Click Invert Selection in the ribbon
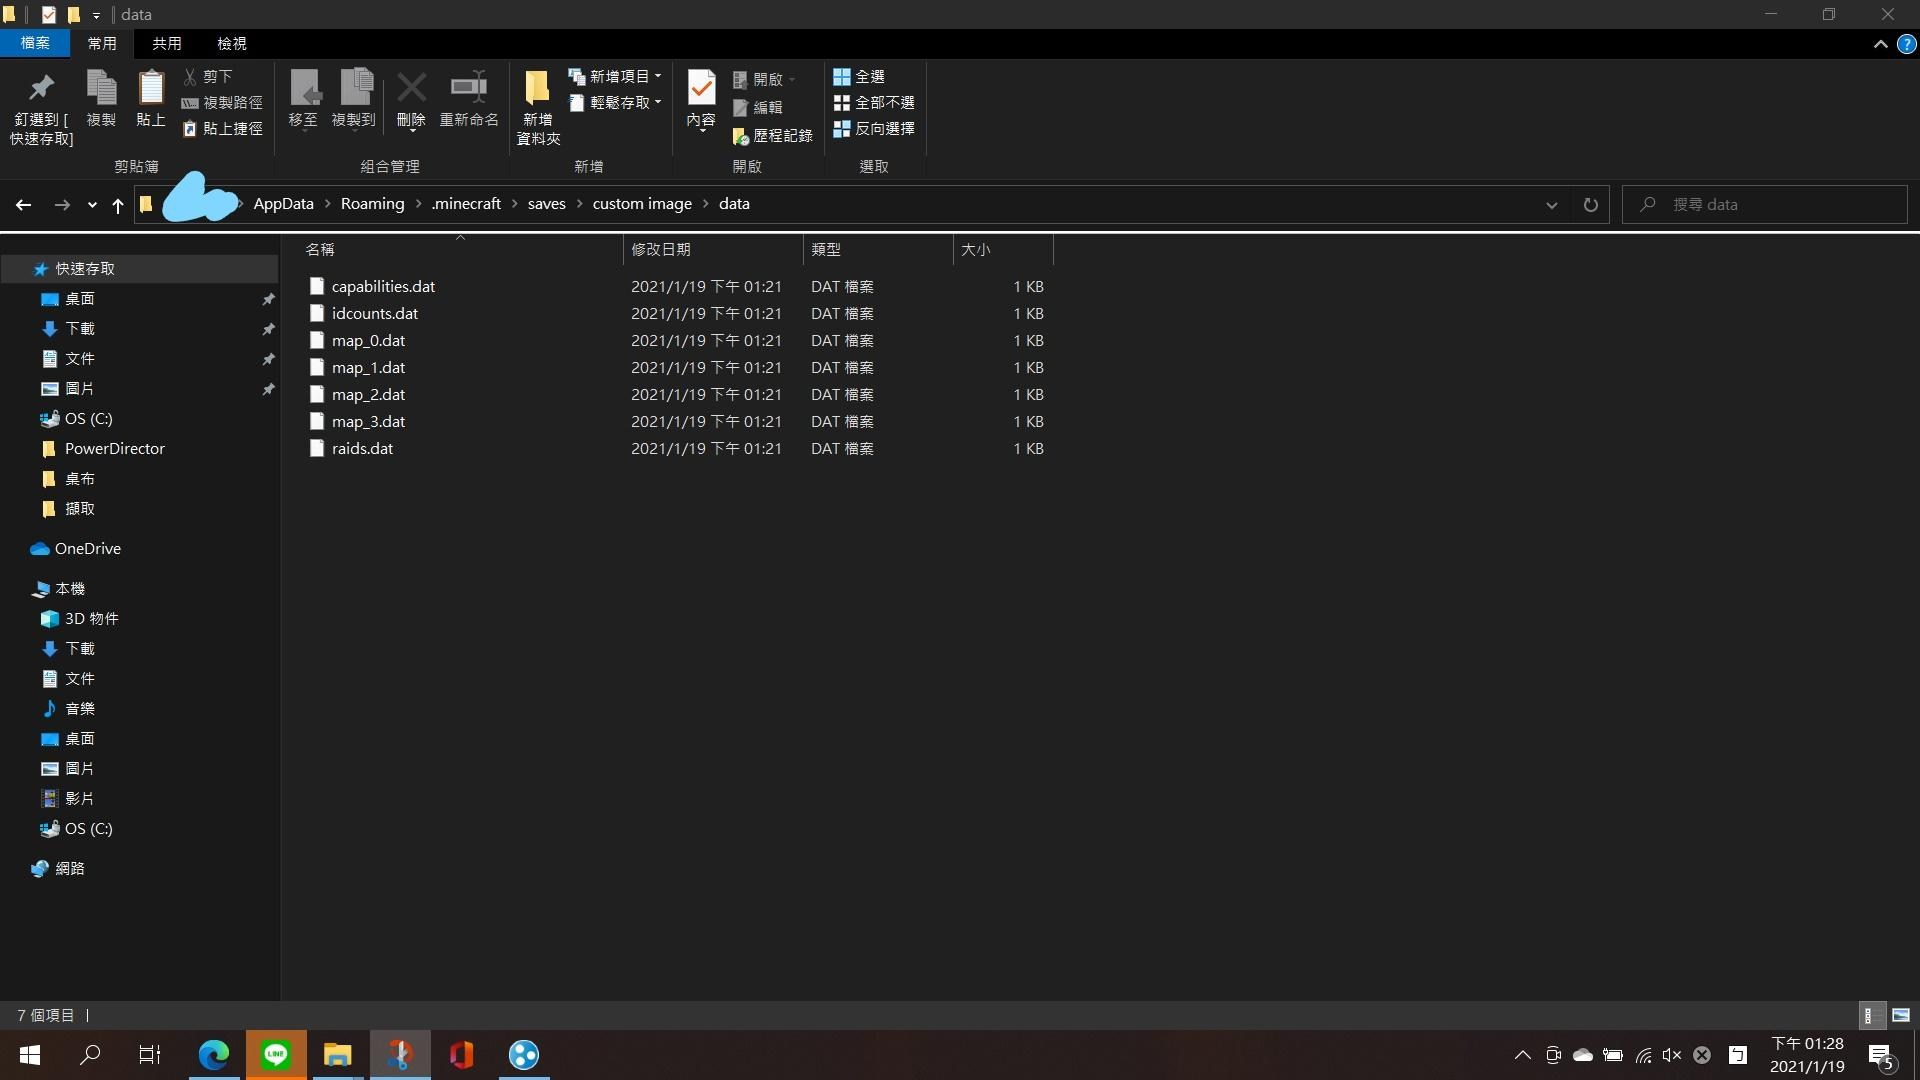1920x1080 pixels. tap(874, 129)
